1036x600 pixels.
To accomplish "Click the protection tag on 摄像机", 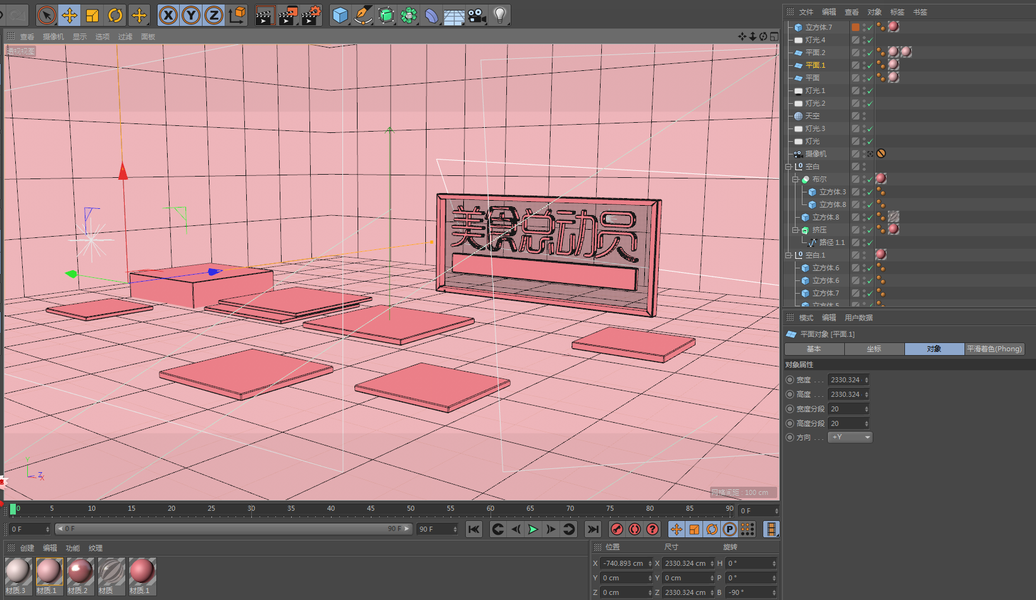I will pos(881,153).
